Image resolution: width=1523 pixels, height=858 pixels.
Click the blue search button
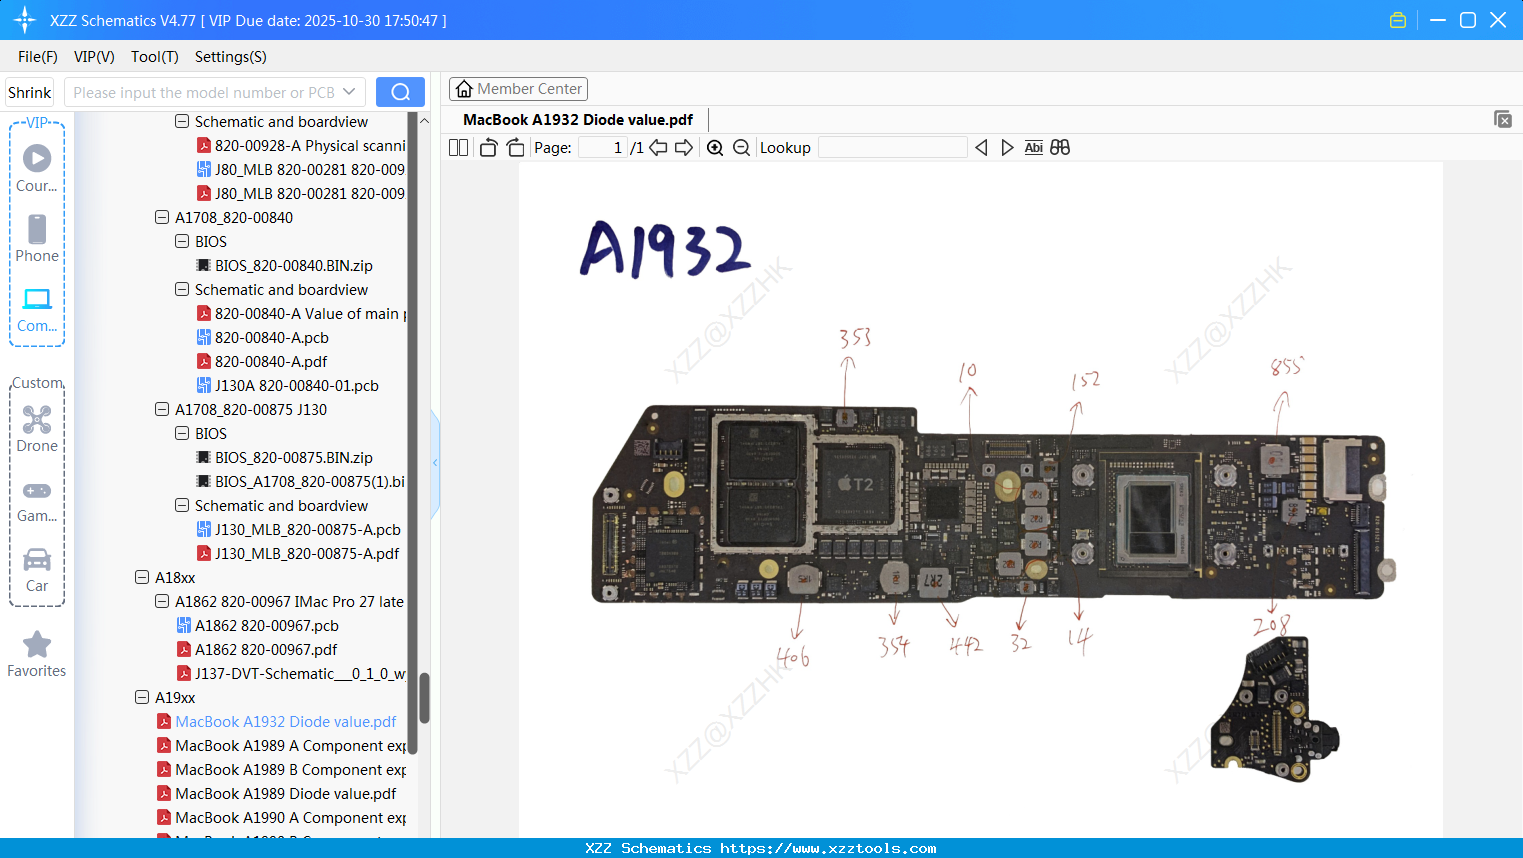[400, 92]
